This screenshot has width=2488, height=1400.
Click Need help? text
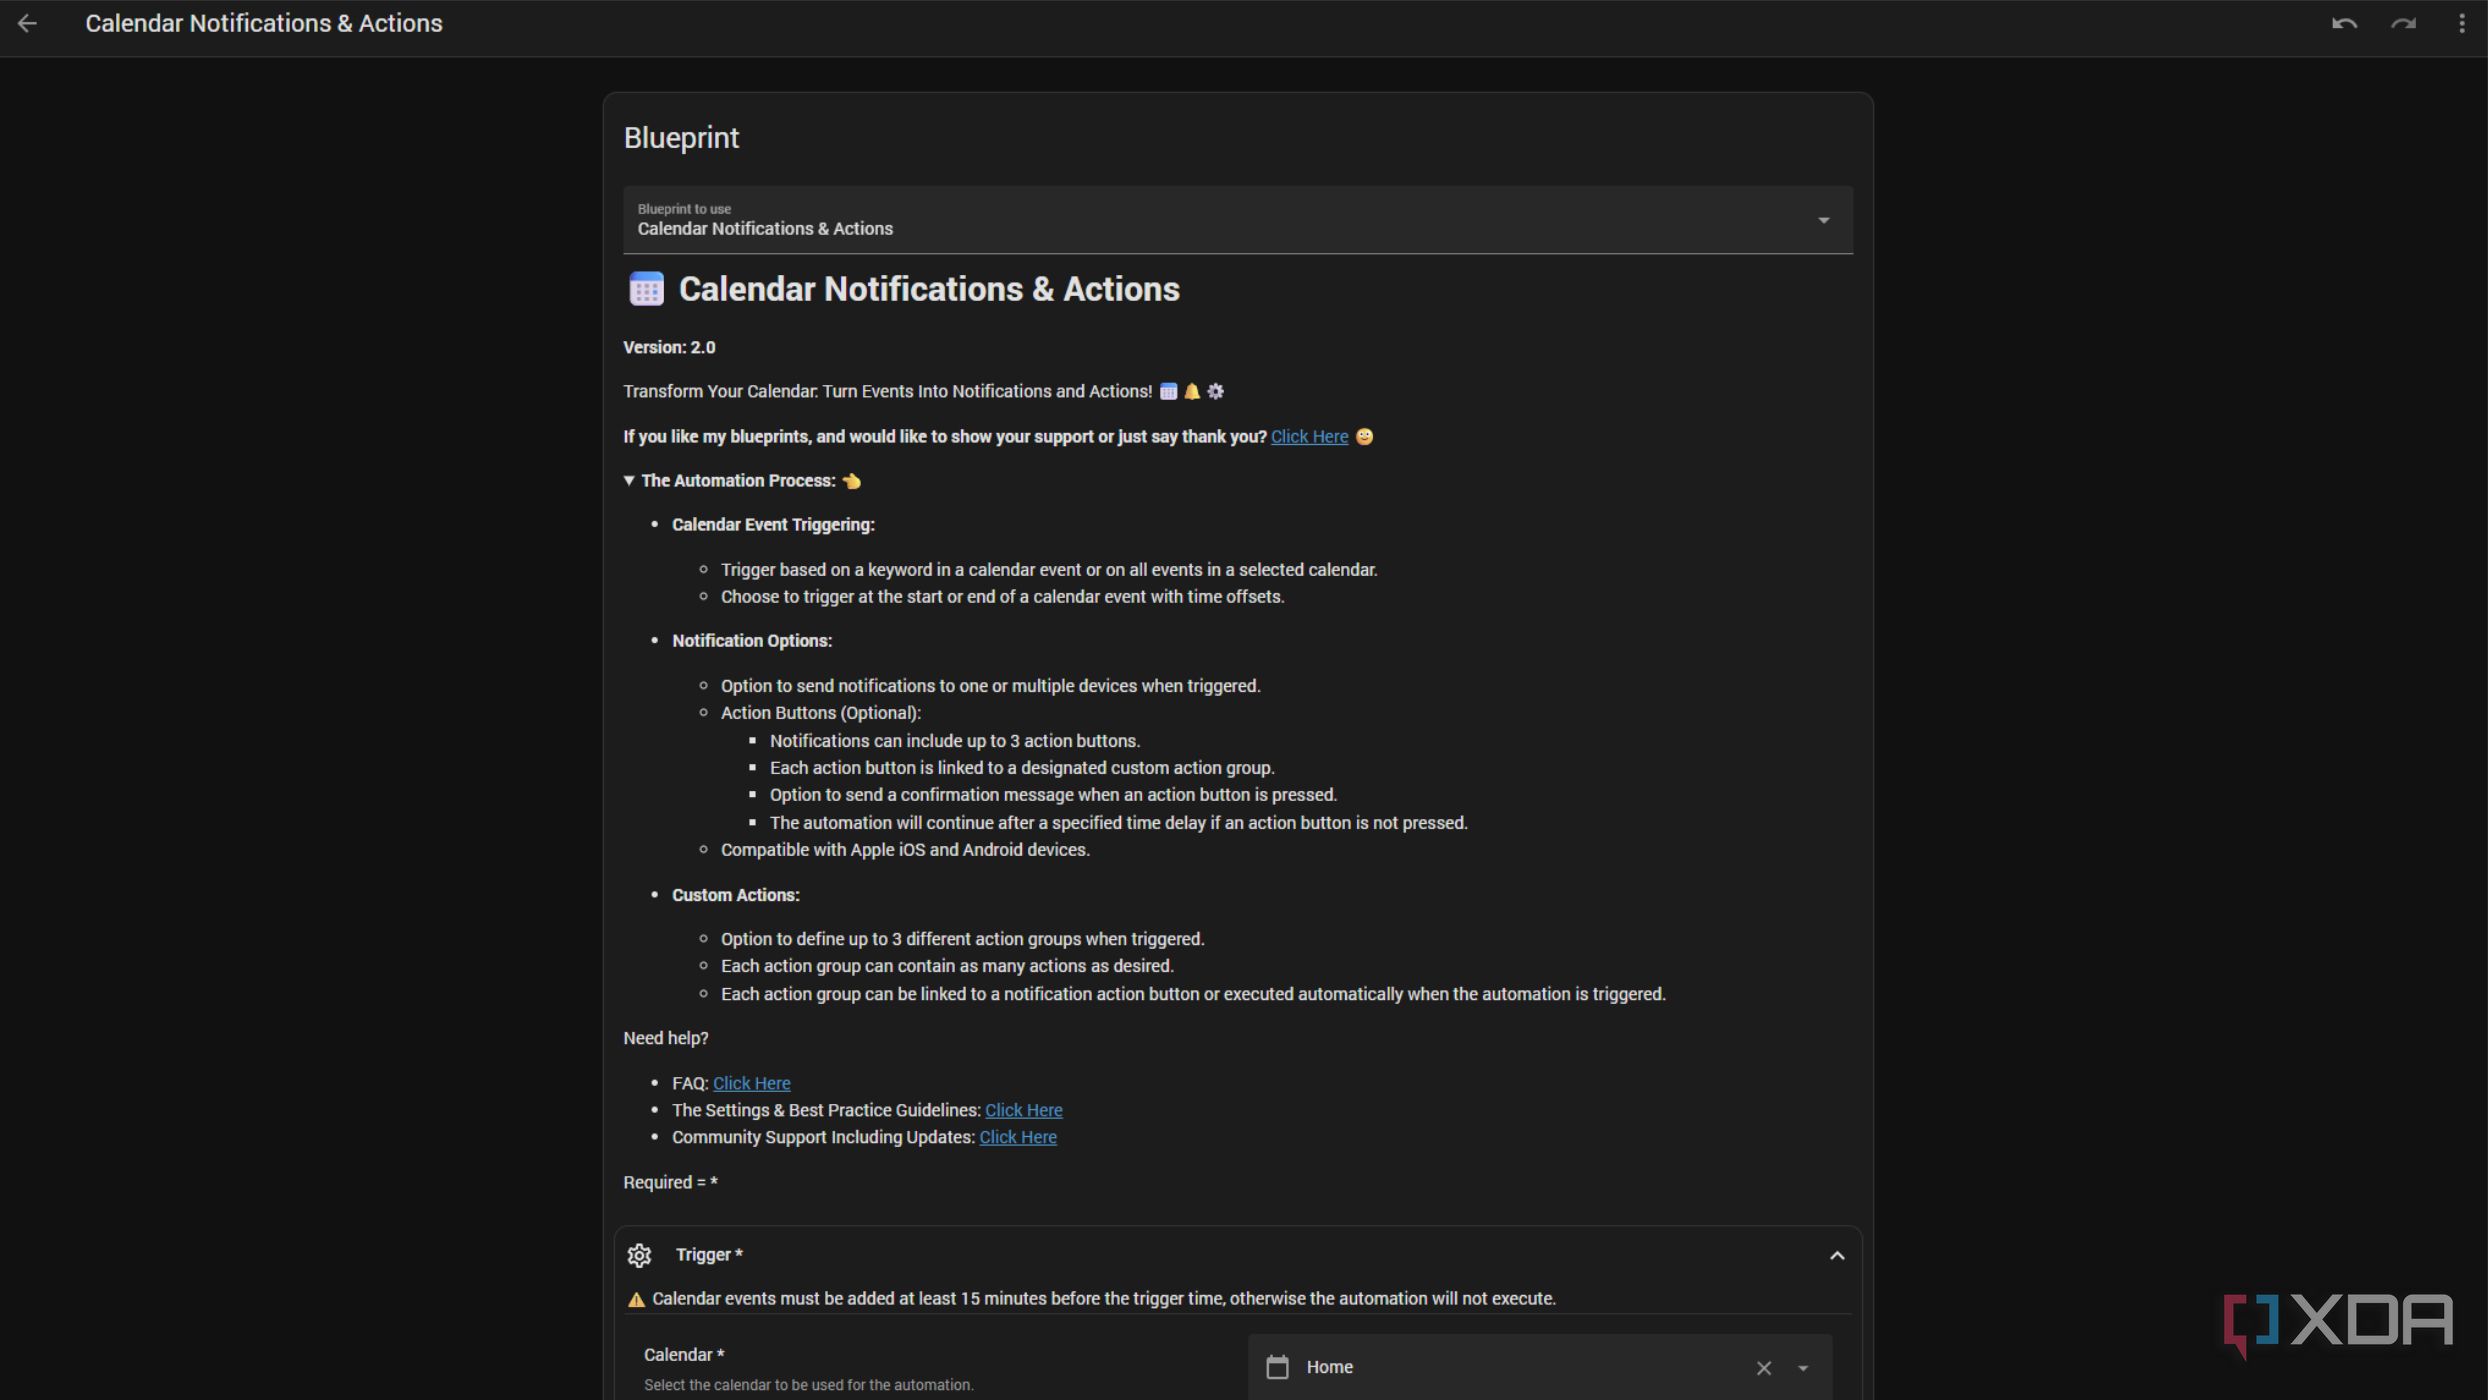(x=666, y=1039)
